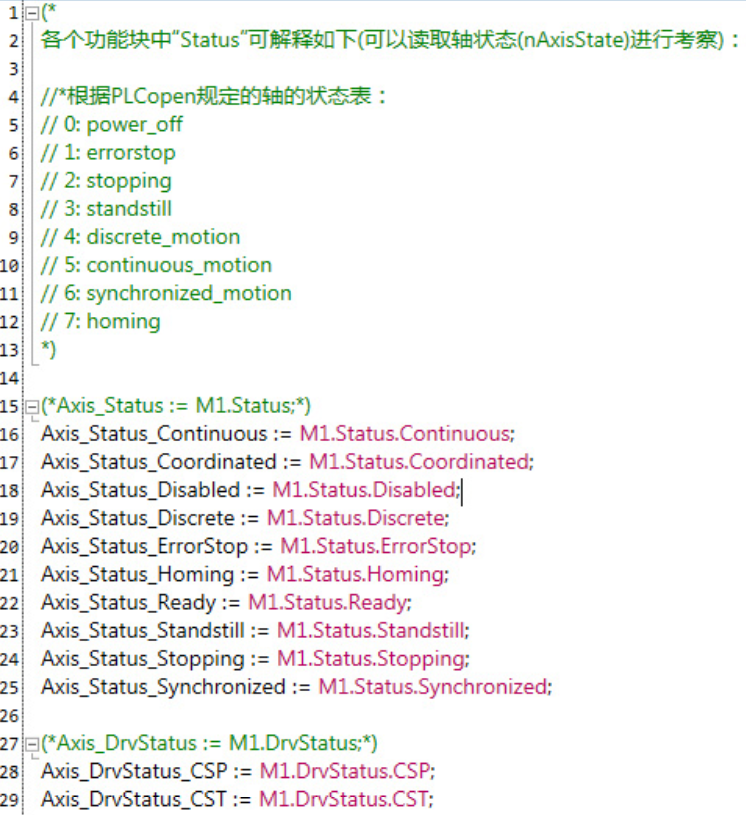Click variable 'Axis_Status_Standstill'
Image resolution: width=746 pixels, height=815 pixels.
(x=142, y=630)
